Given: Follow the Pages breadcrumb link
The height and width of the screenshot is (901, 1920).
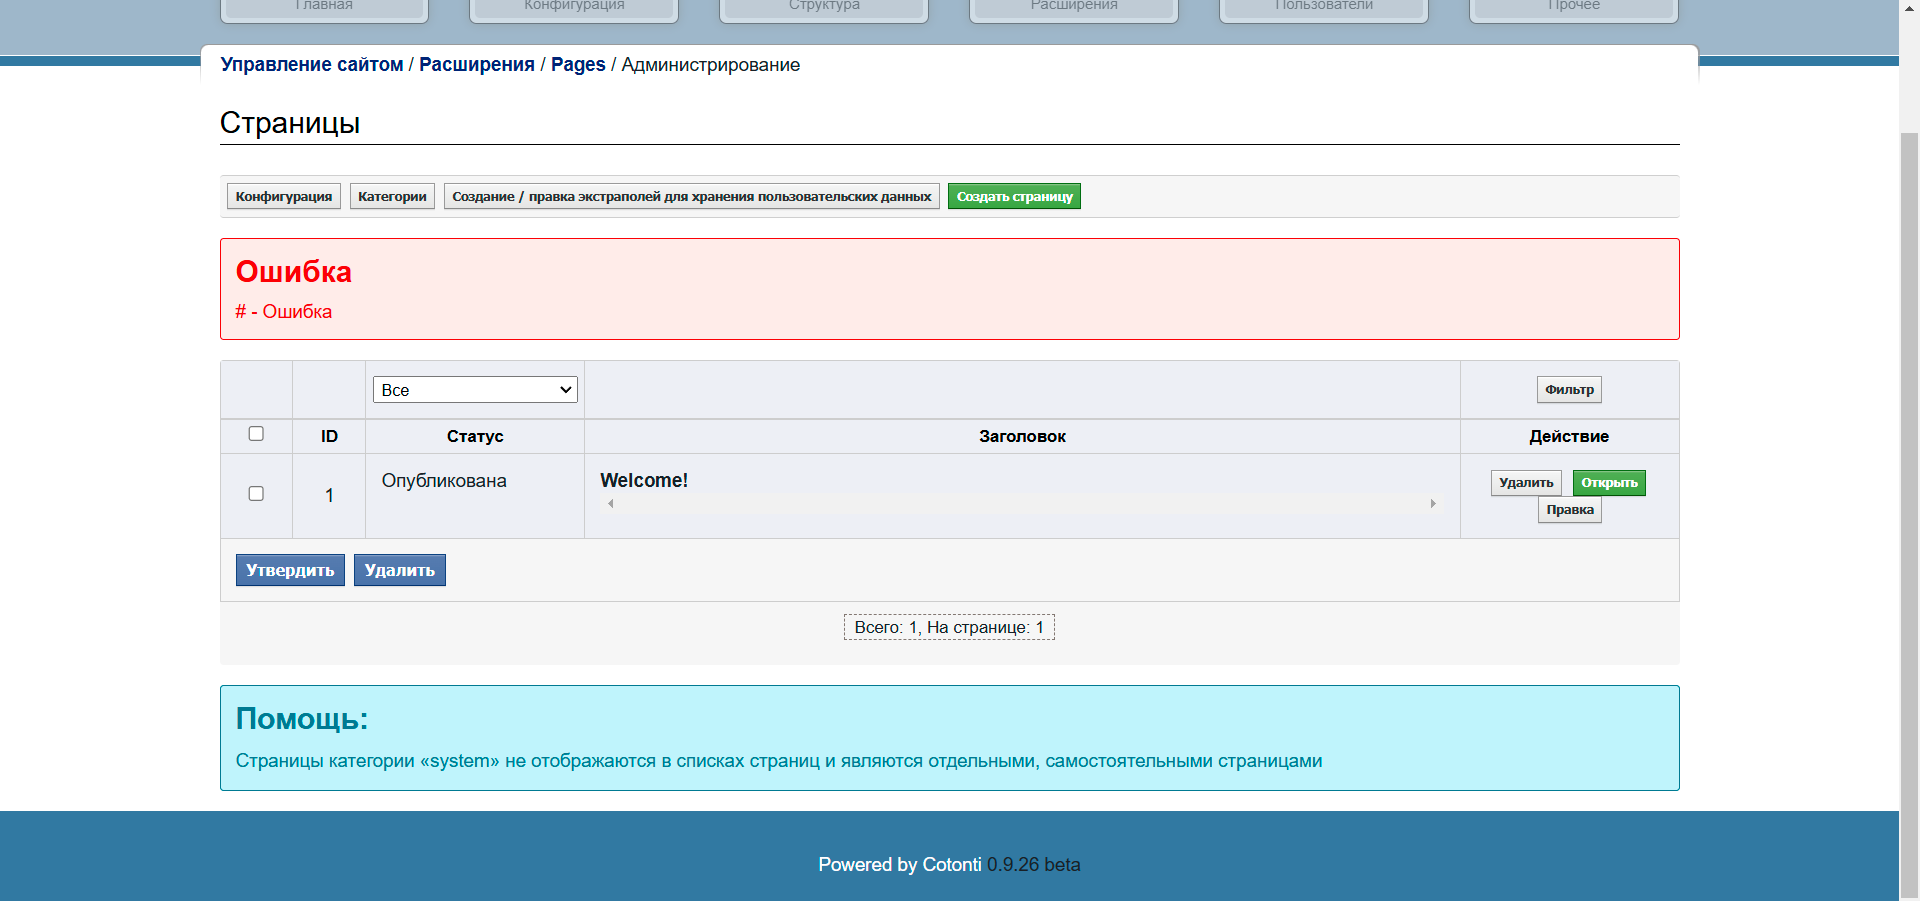Looking at the screenshot, I should point(578,65).
